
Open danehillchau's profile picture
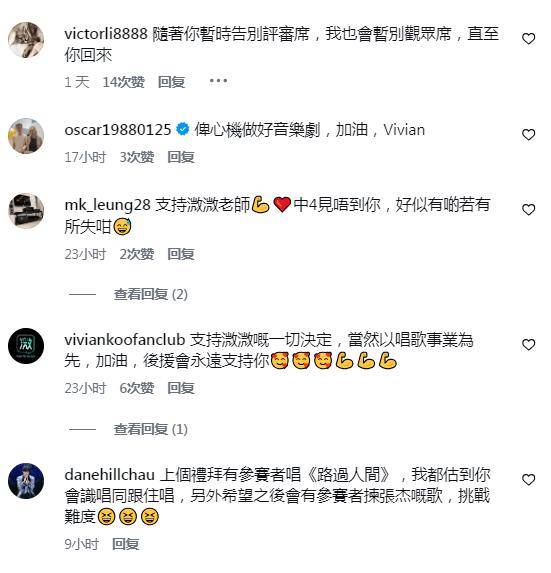point(26,481)
